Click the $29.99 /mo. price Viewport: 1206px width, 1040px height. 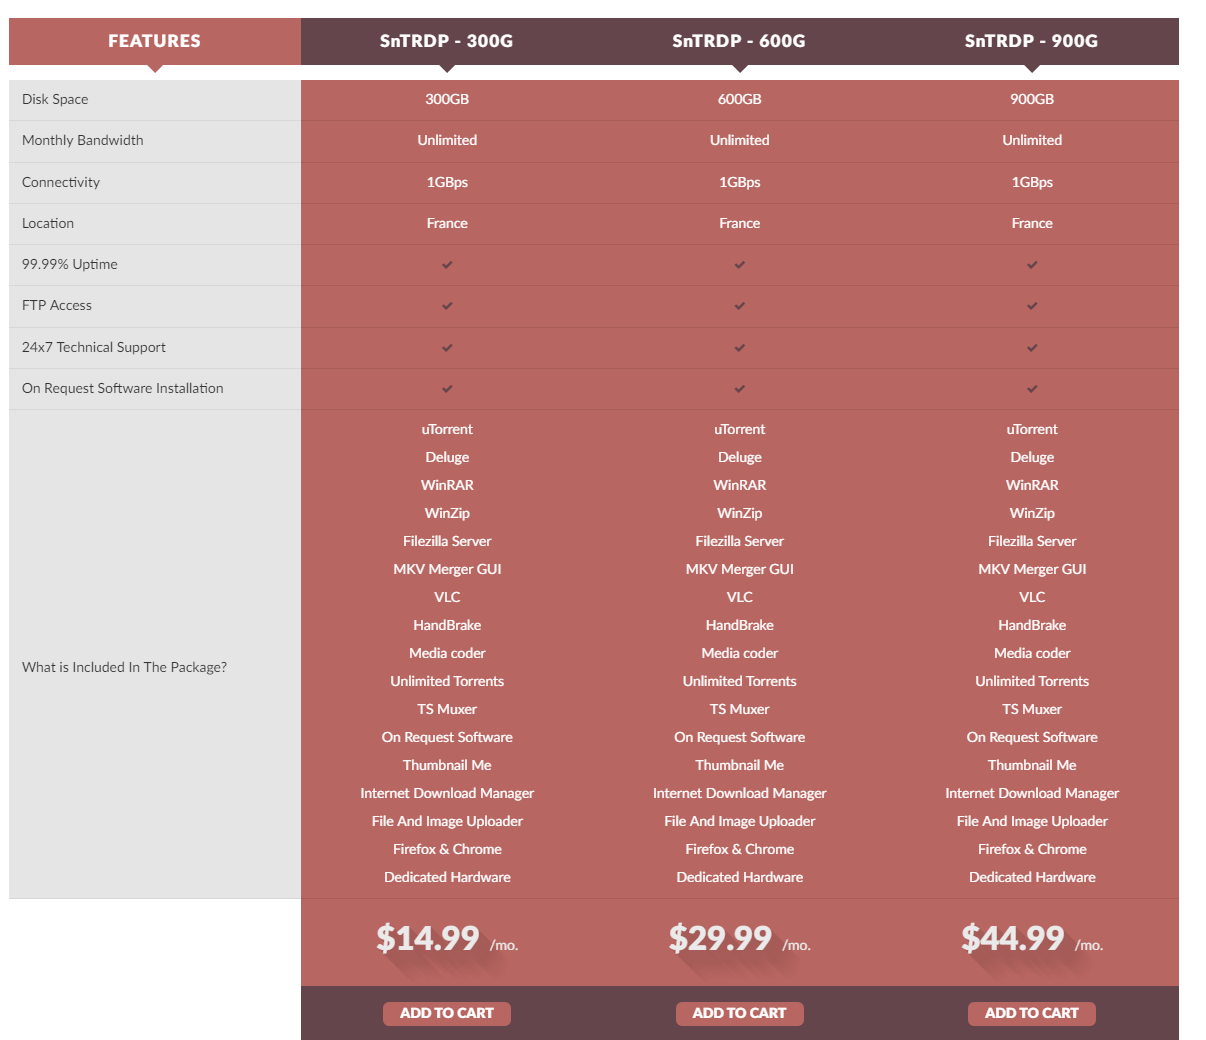pos(740,939)
